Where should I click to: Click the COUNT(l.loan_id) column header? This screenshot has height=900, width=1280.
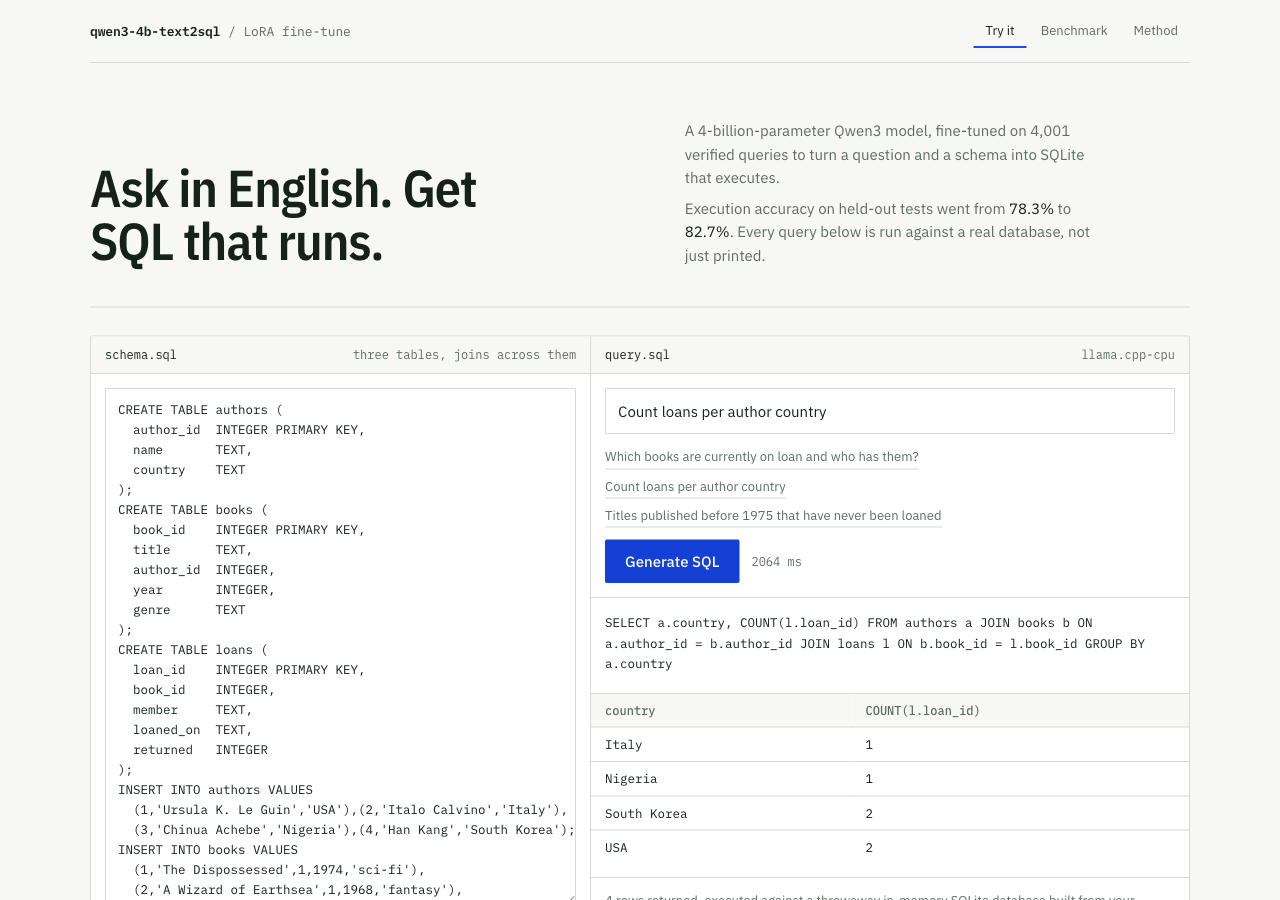click(923, 711)
